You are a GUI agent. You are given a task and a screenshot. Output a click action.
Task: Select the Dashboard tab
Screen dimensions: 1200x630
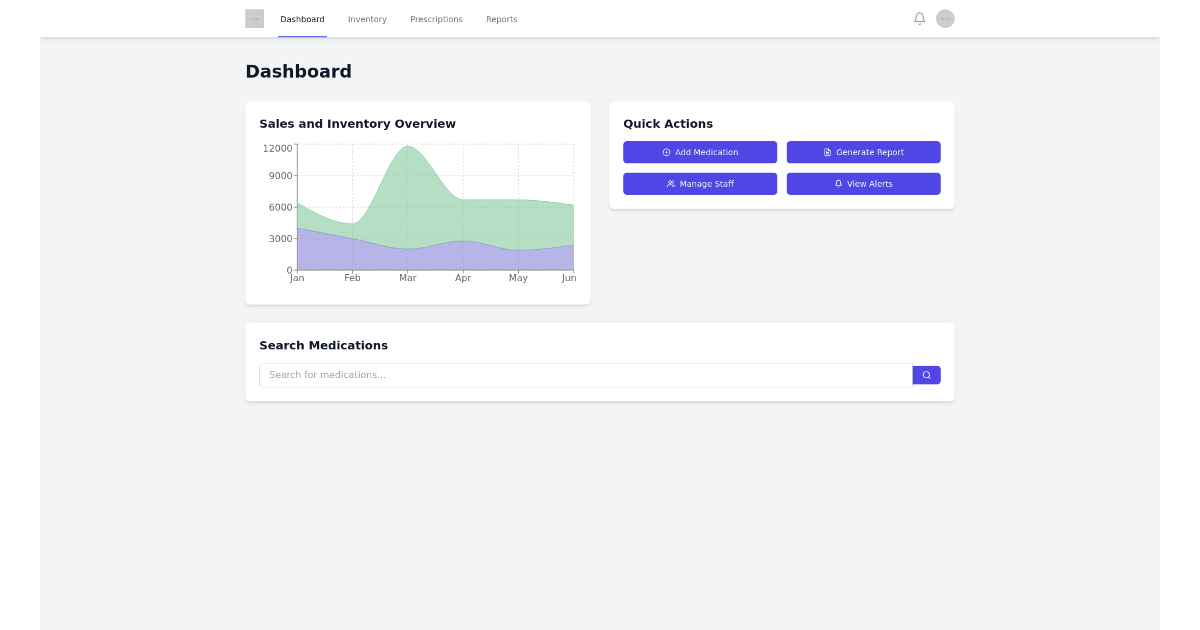302,18
